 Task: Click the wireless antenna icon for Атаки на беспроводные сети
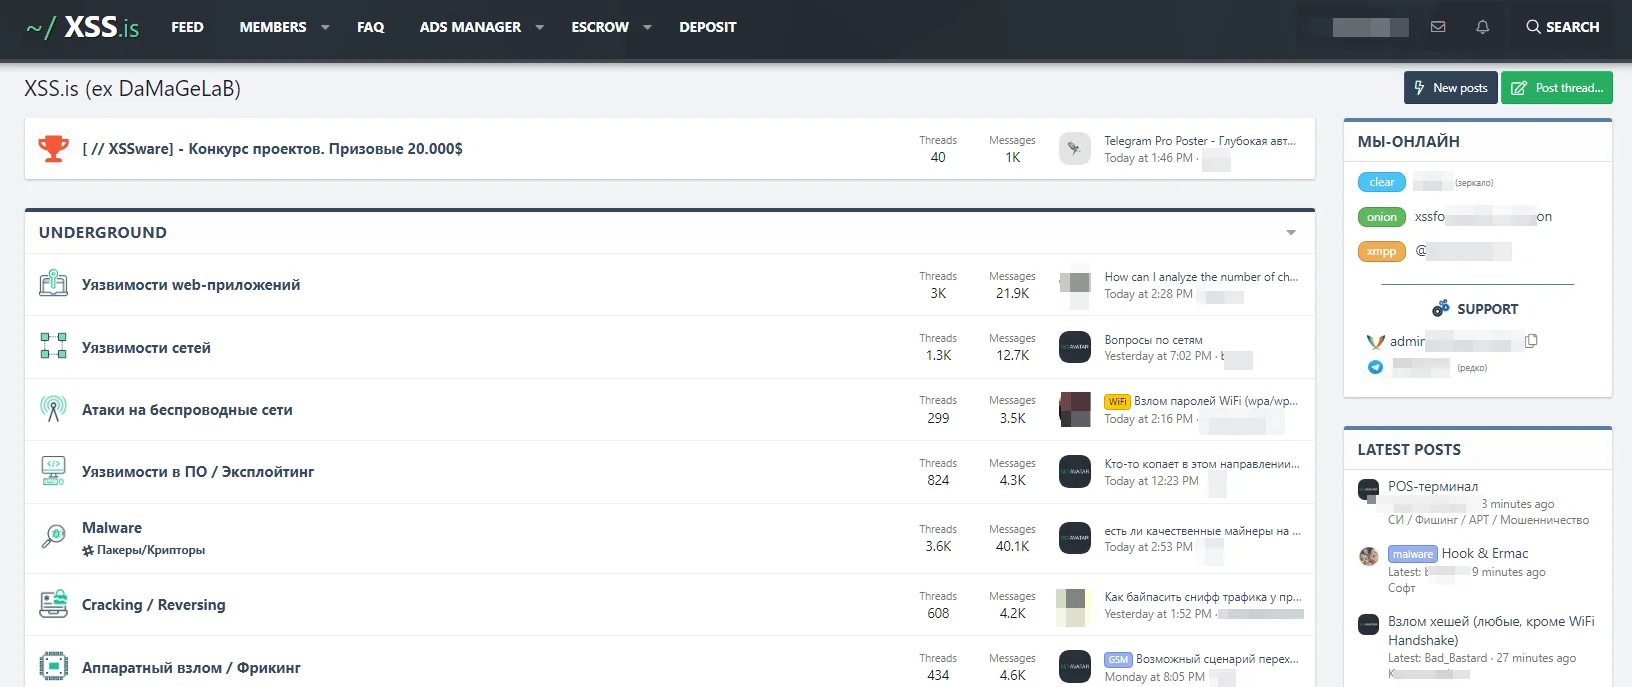pos(53,408)
